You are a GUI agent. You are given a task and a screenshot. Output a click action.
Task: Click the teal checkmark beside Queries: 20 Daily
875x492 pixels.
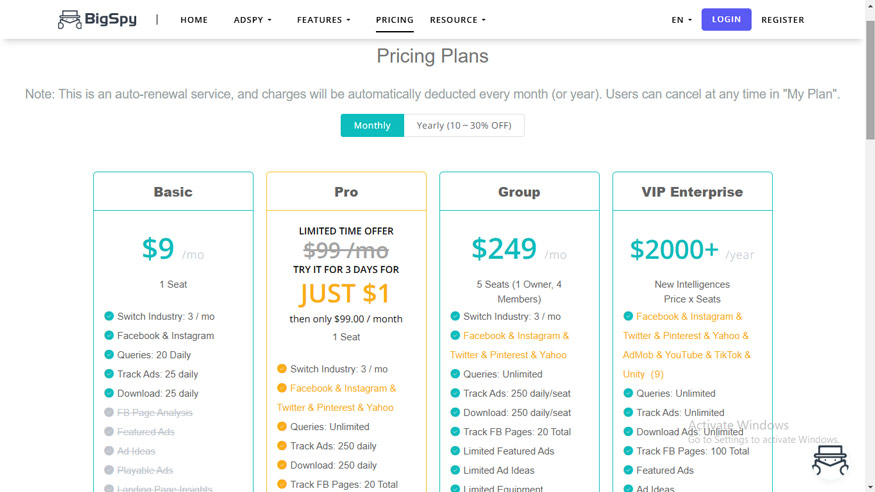pos(109,355)
